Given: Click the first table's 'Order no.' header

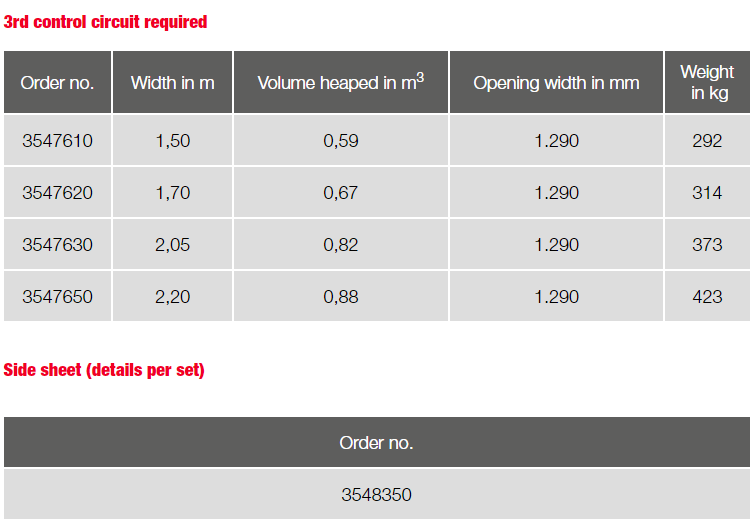Looking at the screenshot, I should (x=58, y=83).
